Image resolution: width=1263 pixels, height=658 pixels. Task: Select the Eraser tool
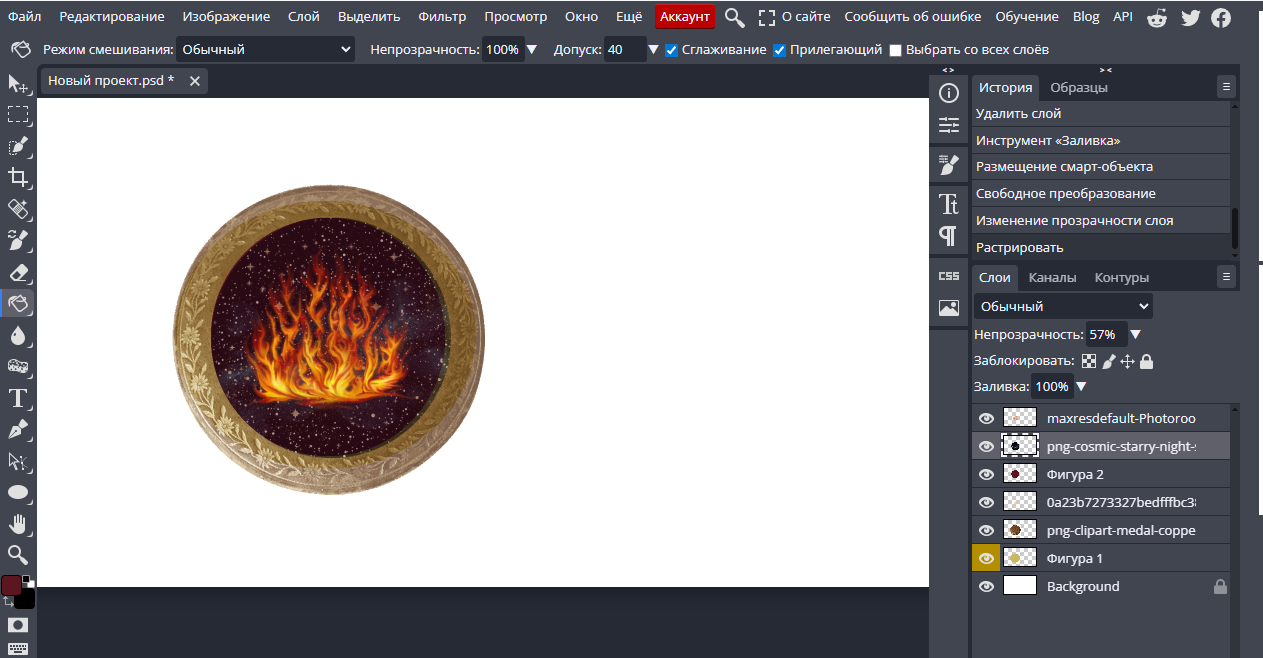[18, 272]
